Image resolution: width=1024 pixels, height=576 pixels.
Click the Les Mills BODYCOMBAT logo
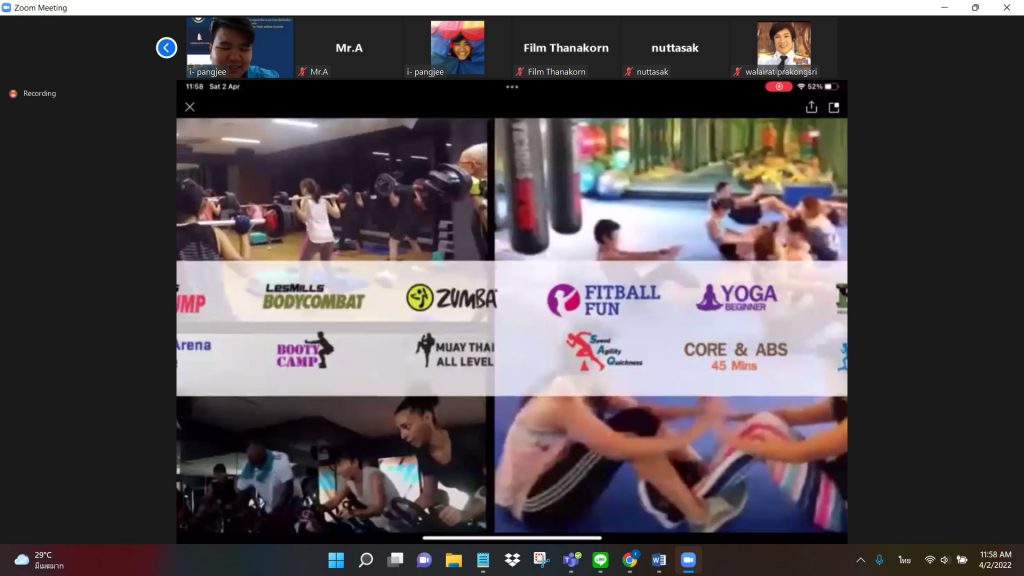(313, 296)
